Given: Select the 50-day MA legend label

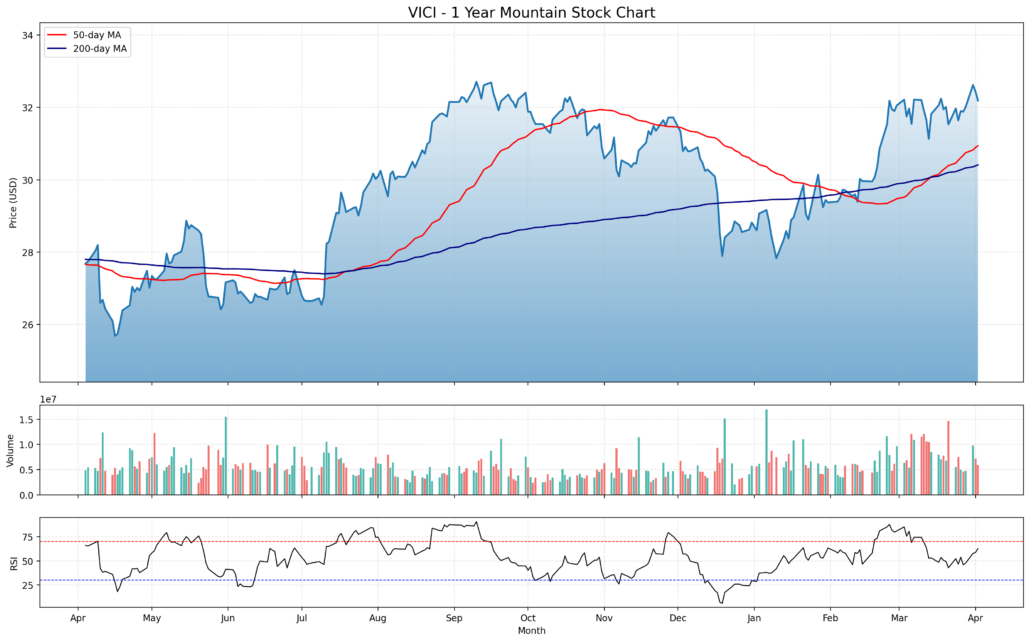Looking at the screenshot, I should tap(97, 35).
